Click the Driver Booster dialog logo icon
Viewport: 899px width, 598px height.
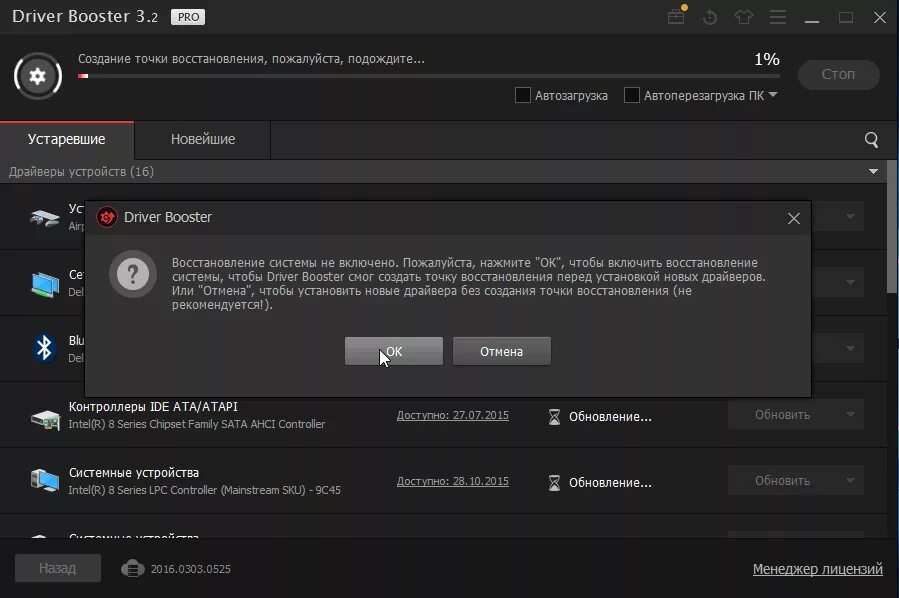(107, 217)
